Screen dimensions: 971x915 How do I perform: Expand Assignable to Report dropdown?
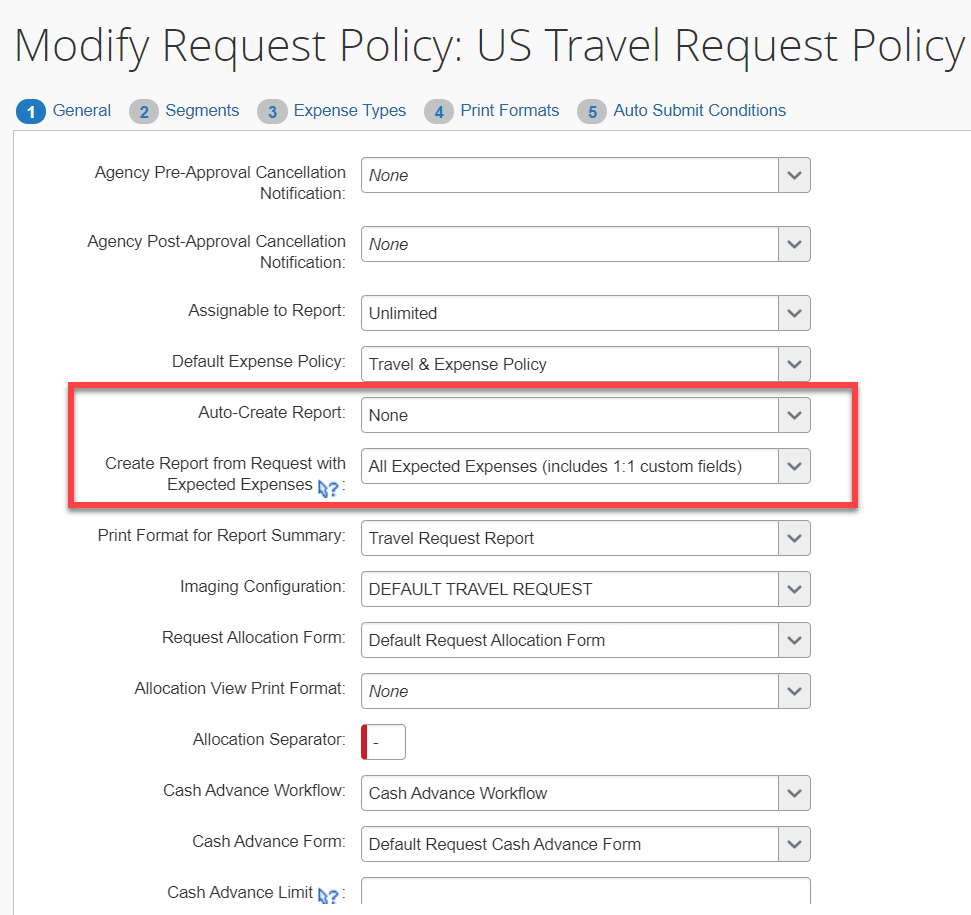point(794,313)
